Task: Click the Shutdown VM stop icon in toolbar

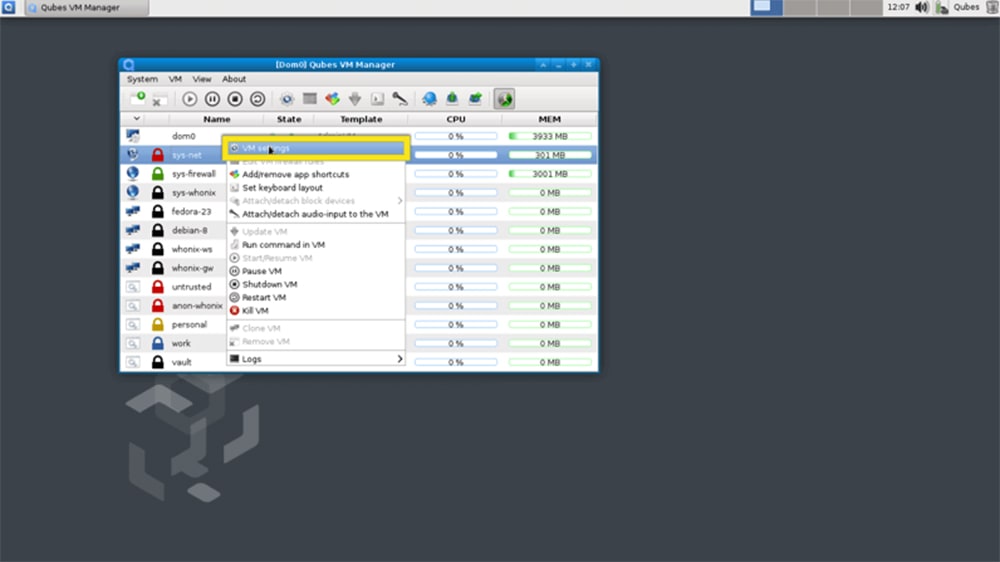Action: pos(235,99)
